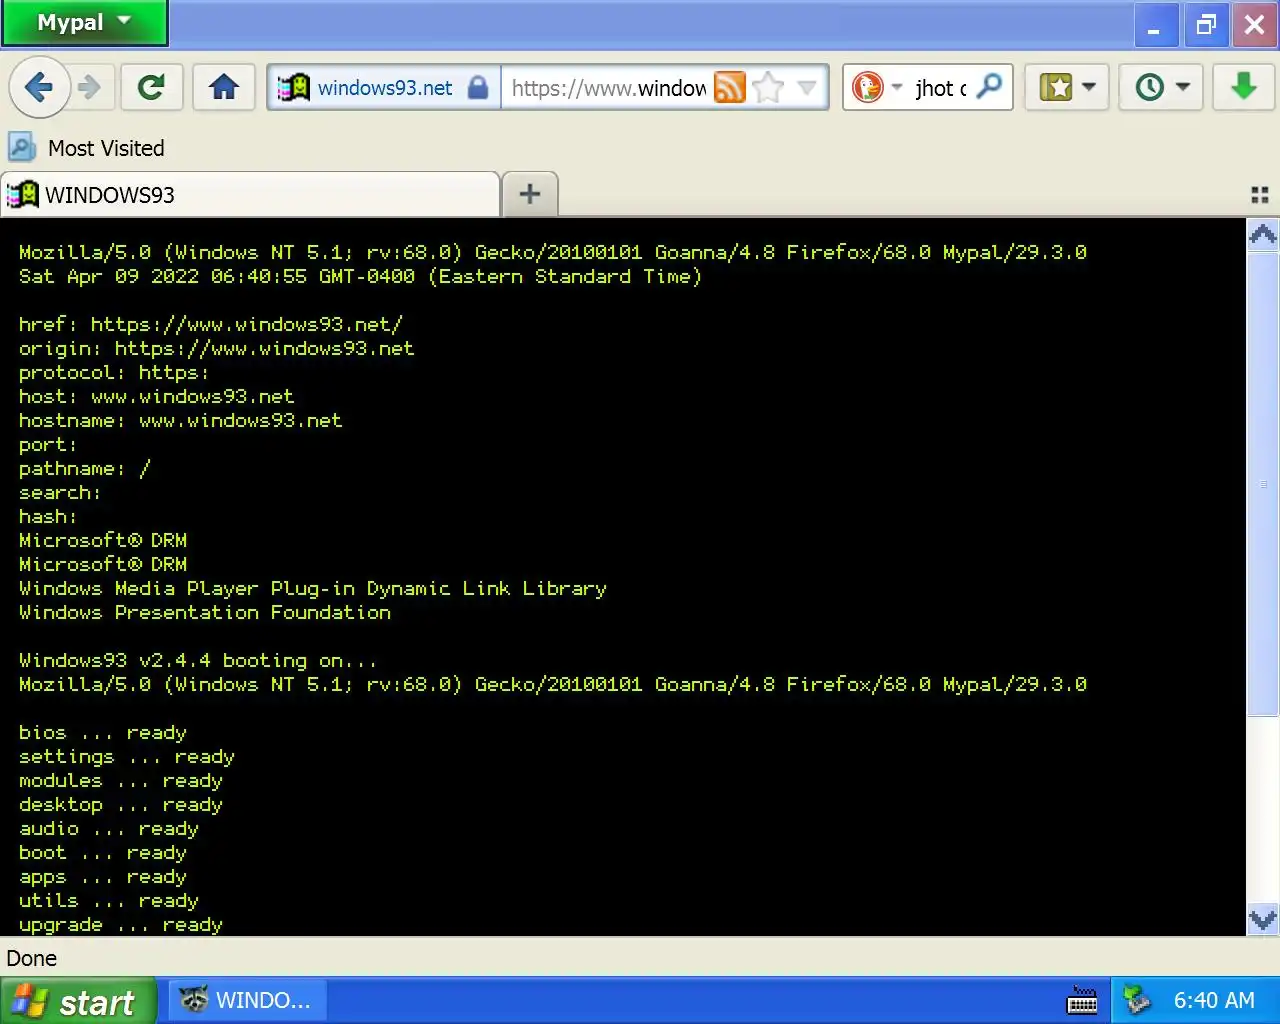
Task: Click the 'boot ... ready' line
Action: [103, 852]
